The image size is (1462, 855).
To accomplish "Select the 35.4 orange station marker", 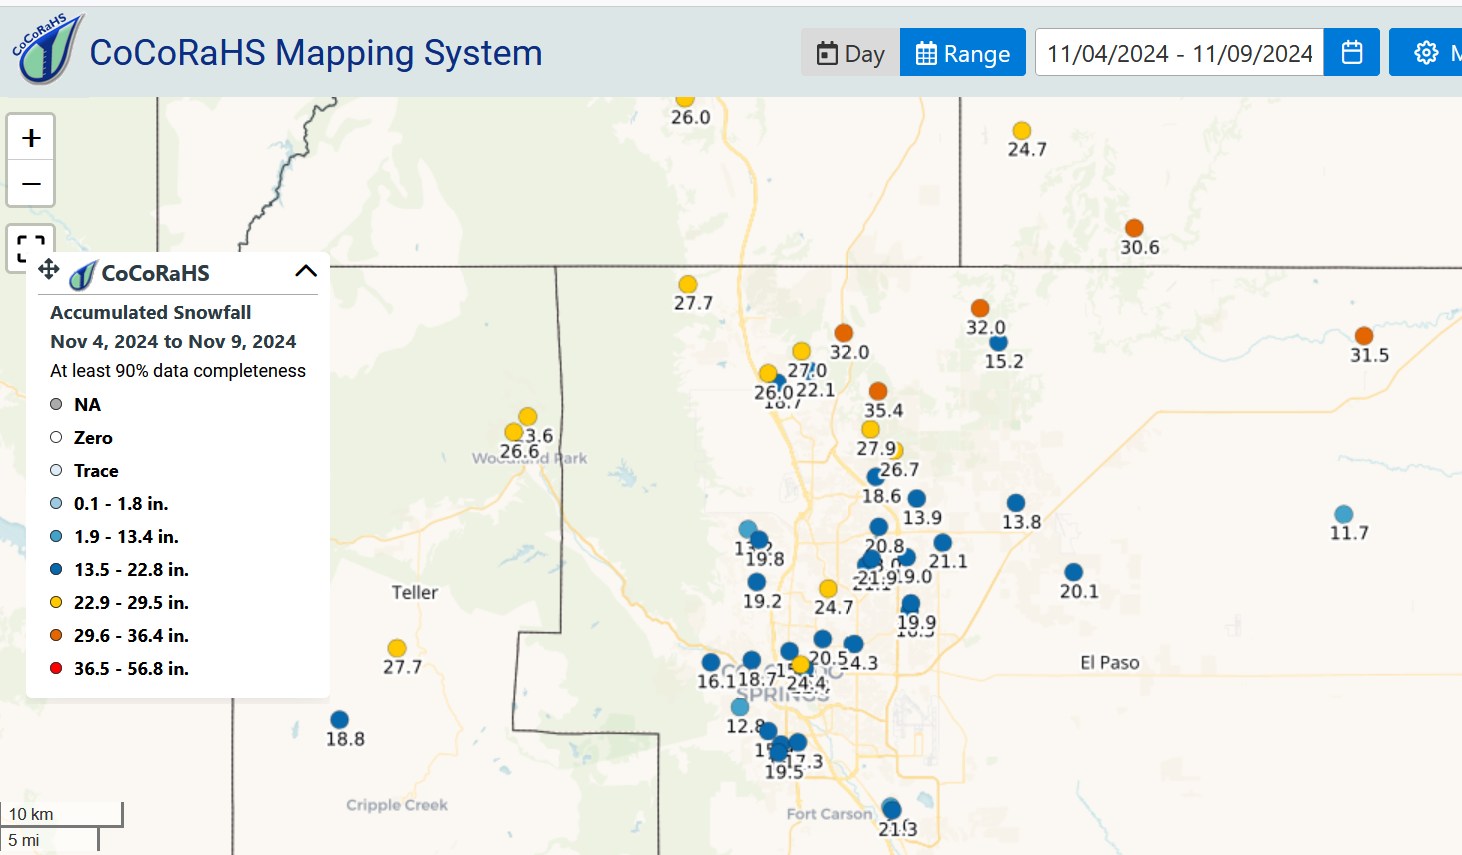I will click(x=878, y=391).
